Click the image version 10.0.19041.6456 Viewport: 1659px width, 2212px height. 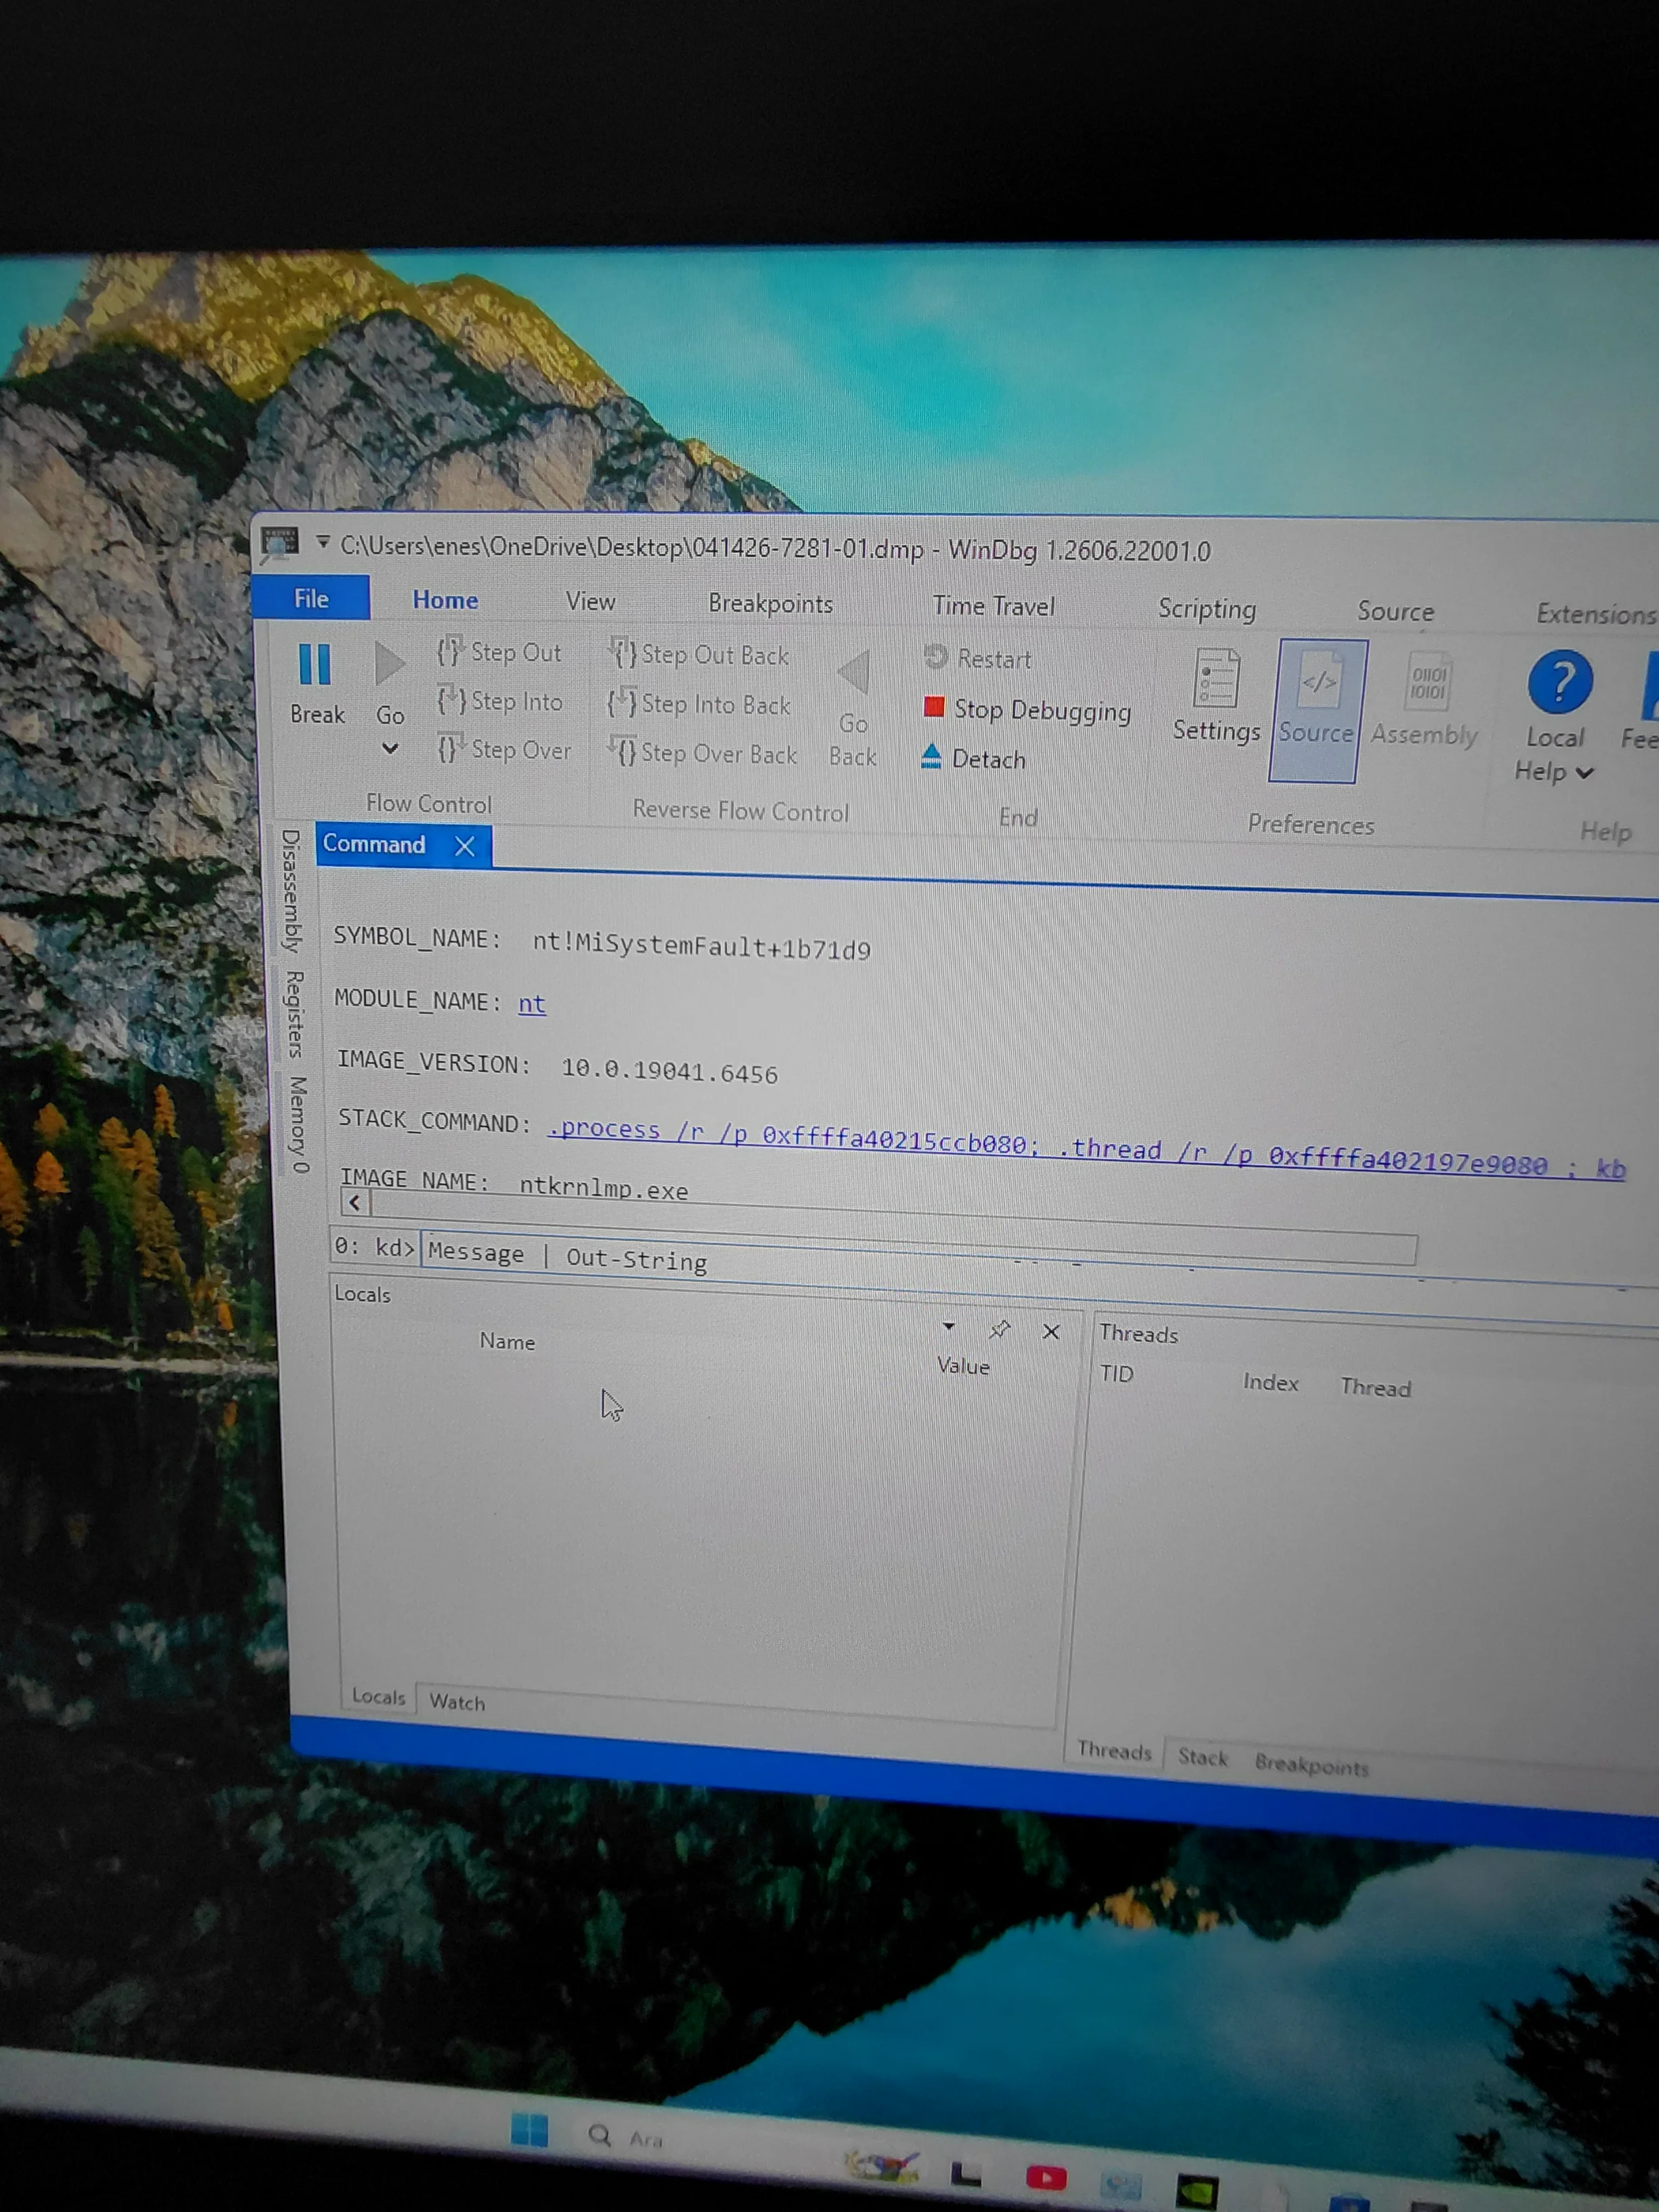coord(669,1070)
